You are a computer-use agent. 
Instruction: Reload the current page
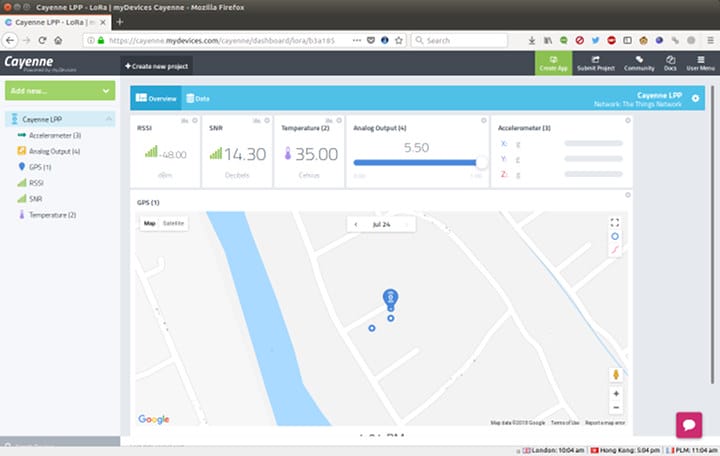coord(42,40)
